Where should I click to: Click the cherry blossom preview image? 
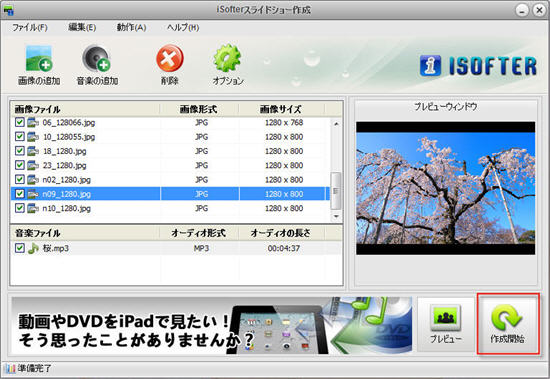click(445, 188)
